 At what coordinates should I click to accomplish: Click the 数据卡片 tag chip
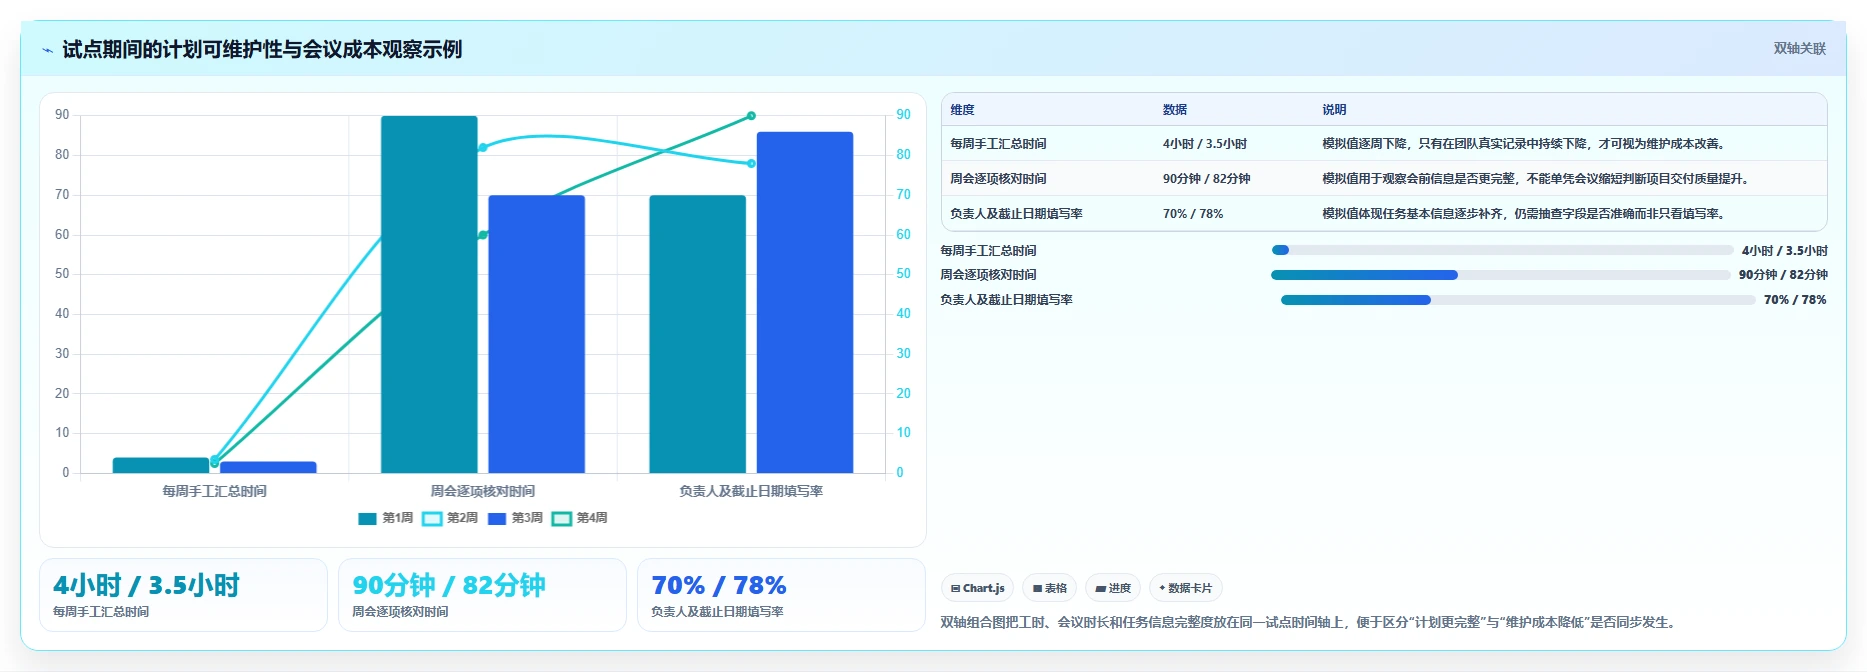(1186, 588)
